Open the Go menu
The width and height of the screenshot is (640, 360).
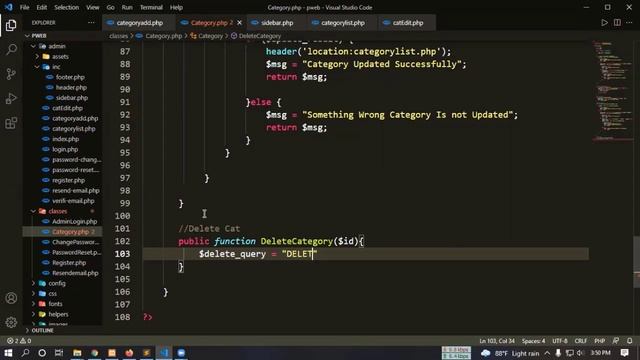(111, 7)
